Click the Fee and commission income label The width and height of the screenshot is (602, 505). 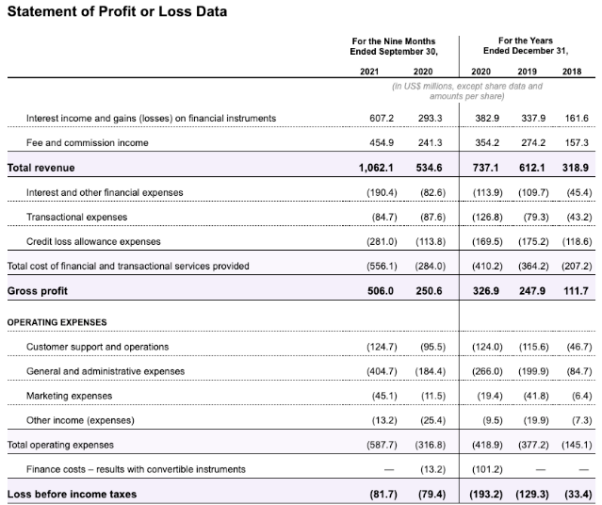(87, 143)
